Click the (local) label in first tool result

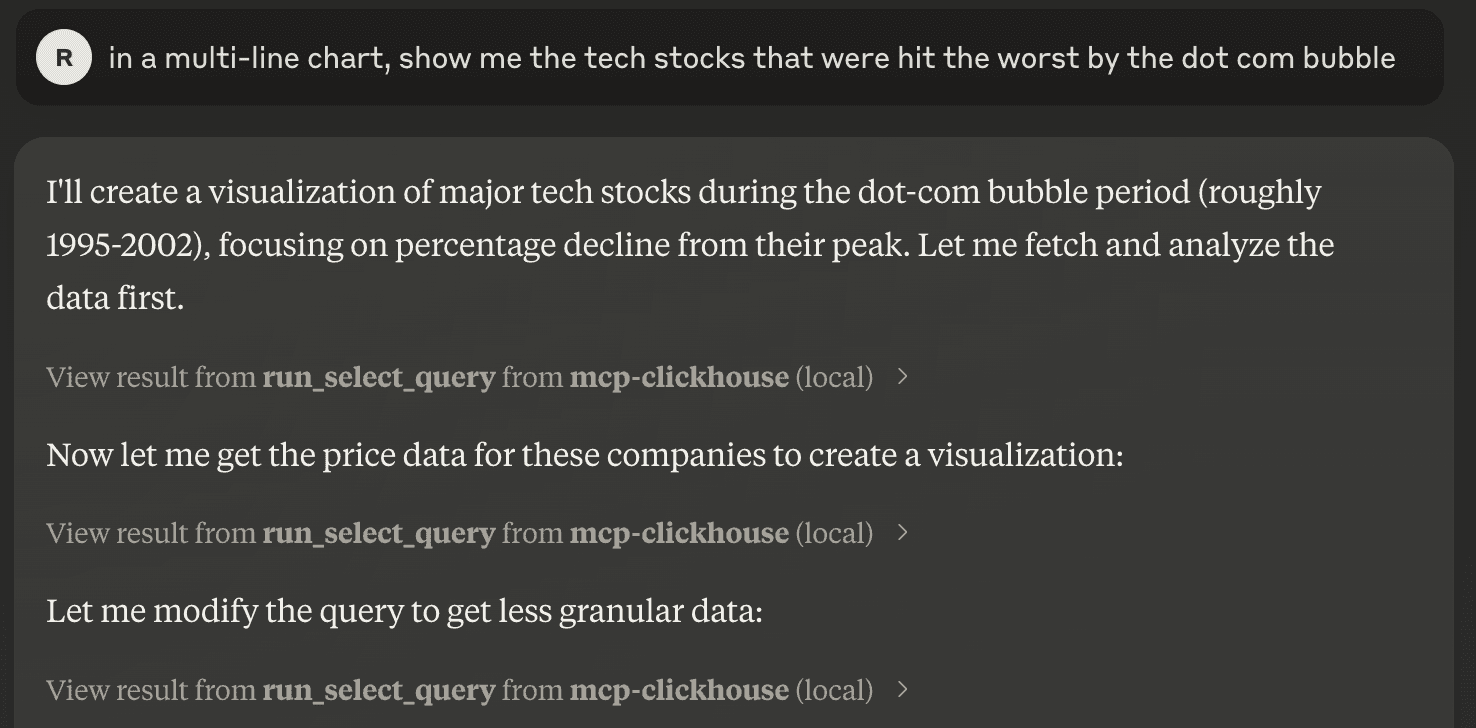pos(834,377)
